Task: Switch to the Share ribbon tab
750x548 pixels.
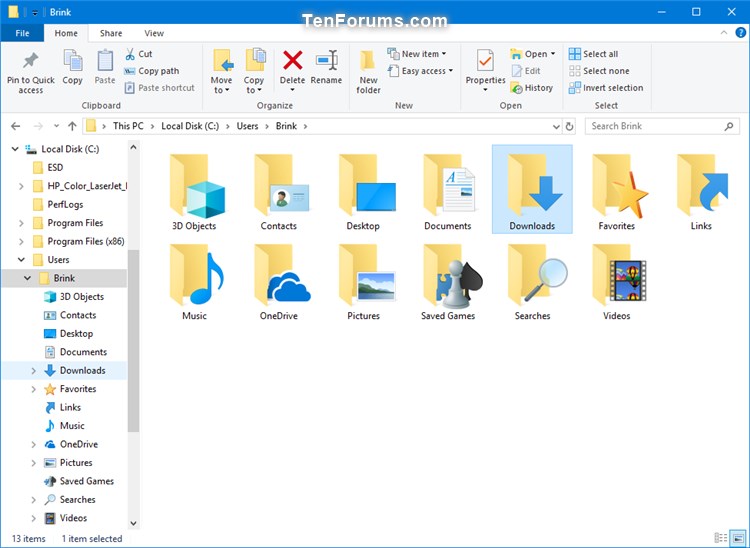Action: tap(111, 33)
